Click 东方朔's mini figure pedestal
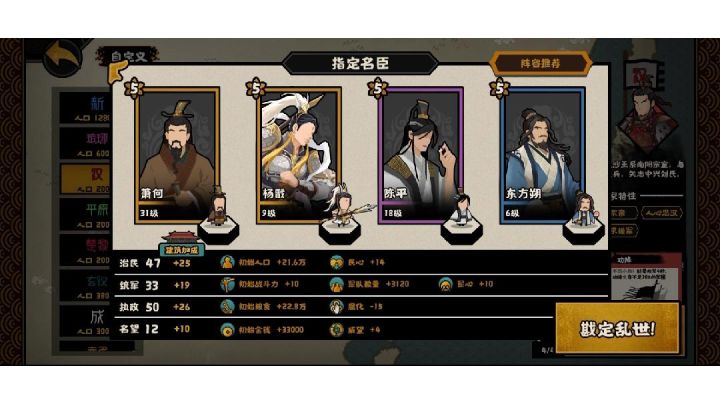This screenshot has width=720, height=404. click(x=583, y=230)
